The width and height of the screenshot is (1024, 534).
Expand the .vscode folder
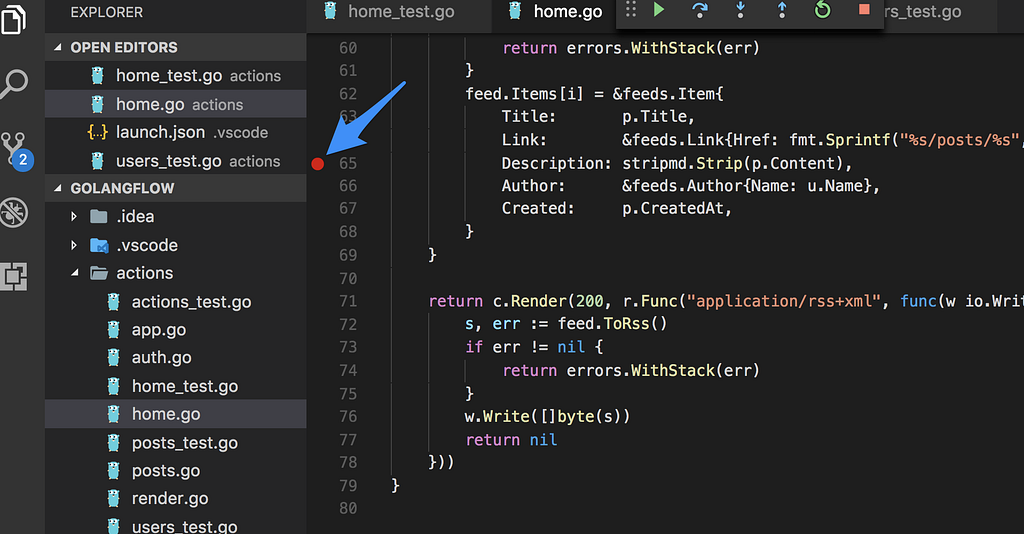click(74, 245)
